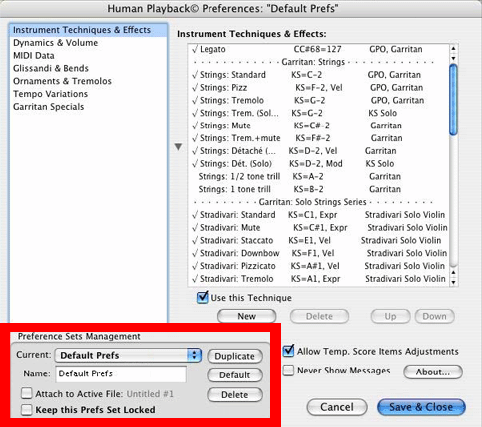The height and width of the screenshot is (427, 482).
Task: Toggle Use this Technique checkbox
Action: 203,297
